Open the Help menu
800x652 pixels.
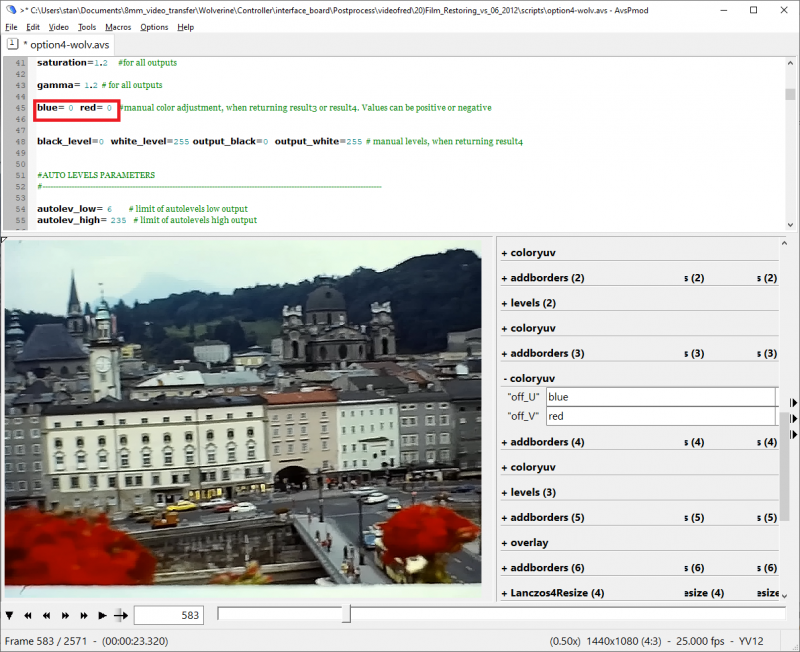point(186,27)
